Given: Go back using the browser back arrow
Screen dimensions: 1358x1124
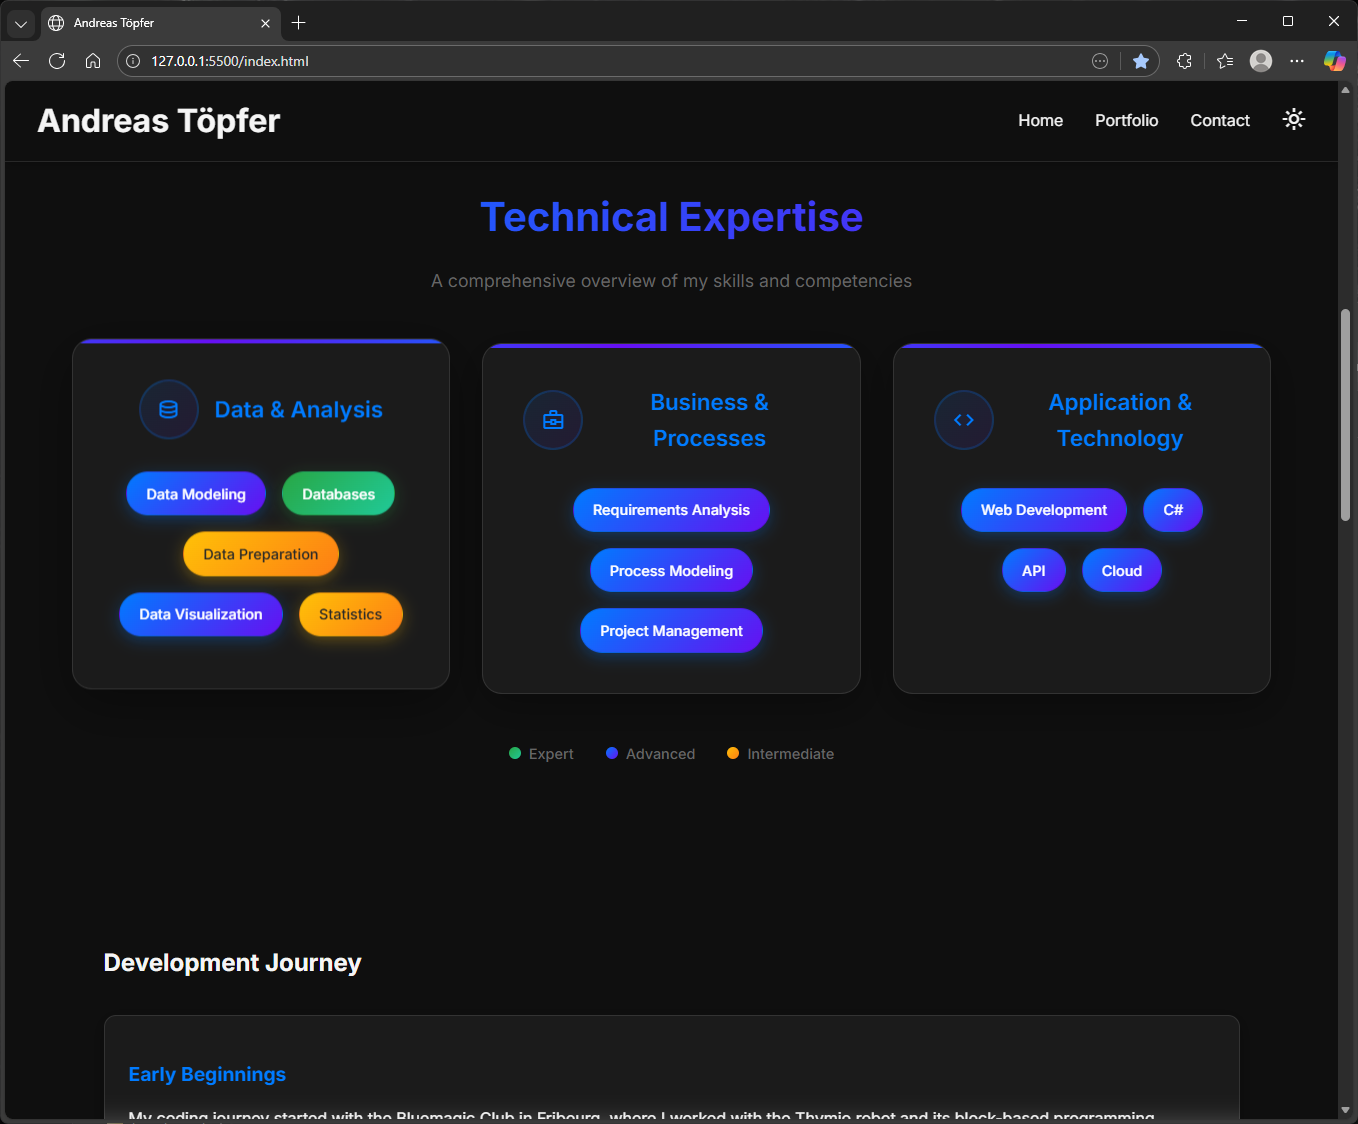Looking at the screenshot, I should tap(21, 61).
